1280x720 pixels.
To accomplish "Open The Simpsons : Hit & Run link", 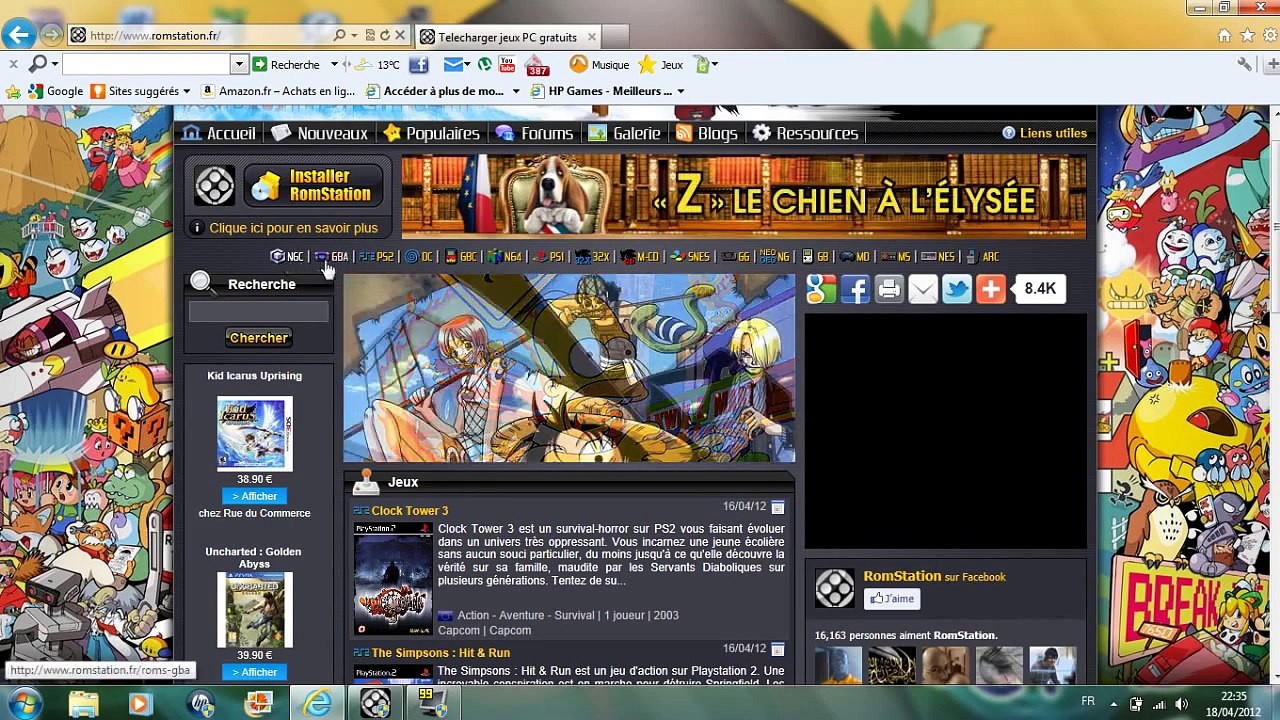I will (x=440, y=653).
